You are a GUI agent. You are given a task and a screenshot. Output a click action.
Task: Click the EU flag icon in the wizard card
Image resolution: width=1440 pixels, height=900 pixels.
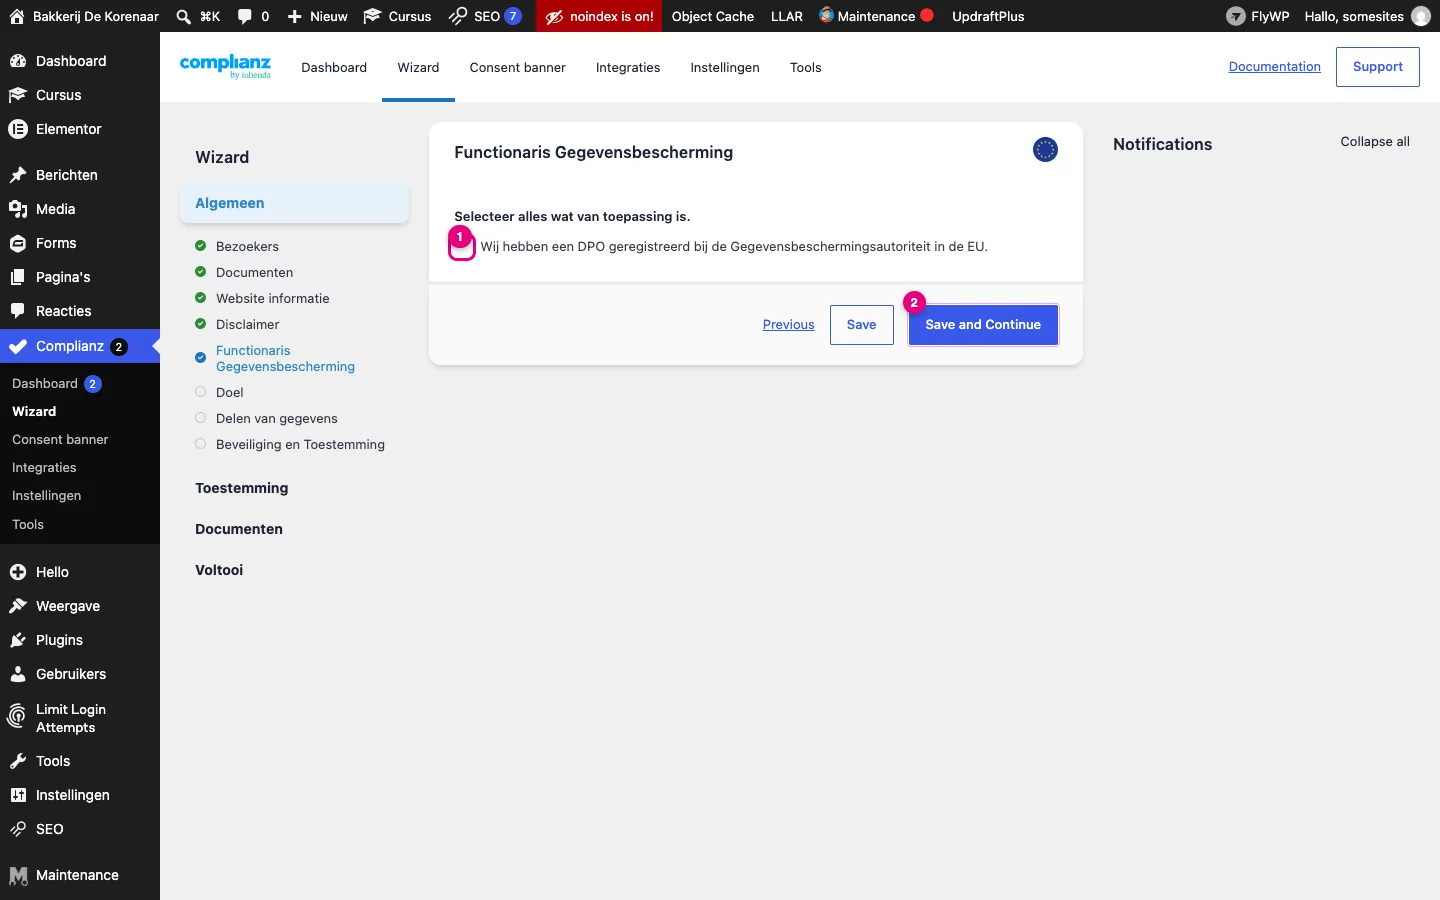tap(1045, 150)
